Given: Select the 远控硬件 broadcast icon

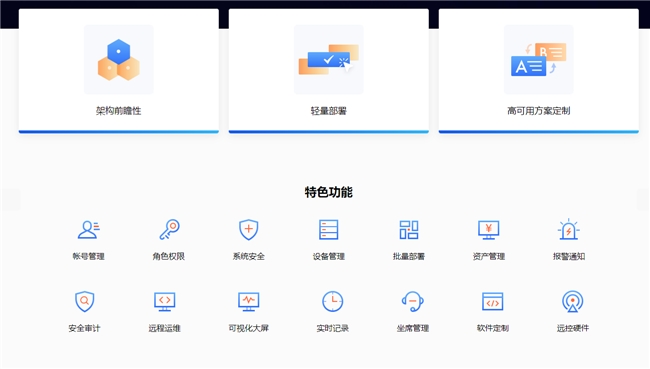Looking at the screenshot, I should pyautogui.click(x=572, y=301).
